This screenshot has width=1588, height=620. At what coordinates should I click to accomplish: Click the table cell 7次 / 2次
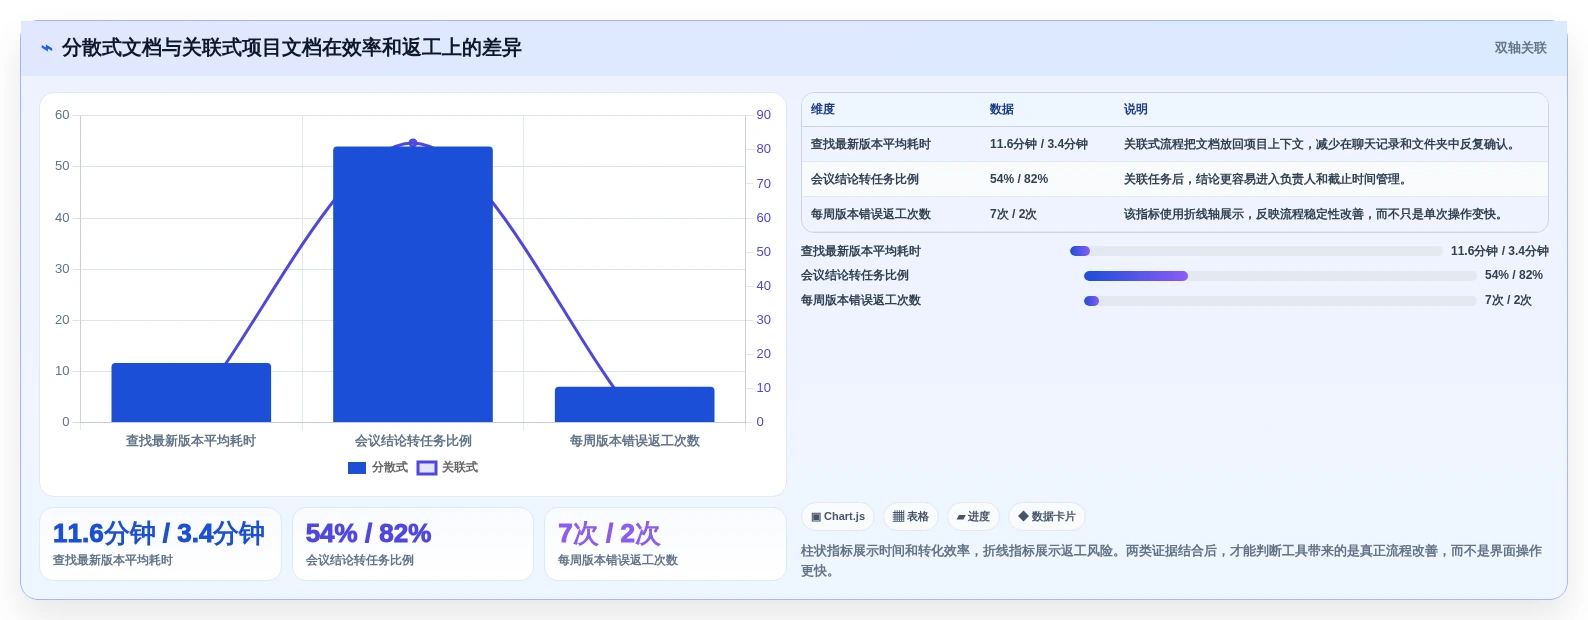click(1013, 214)
